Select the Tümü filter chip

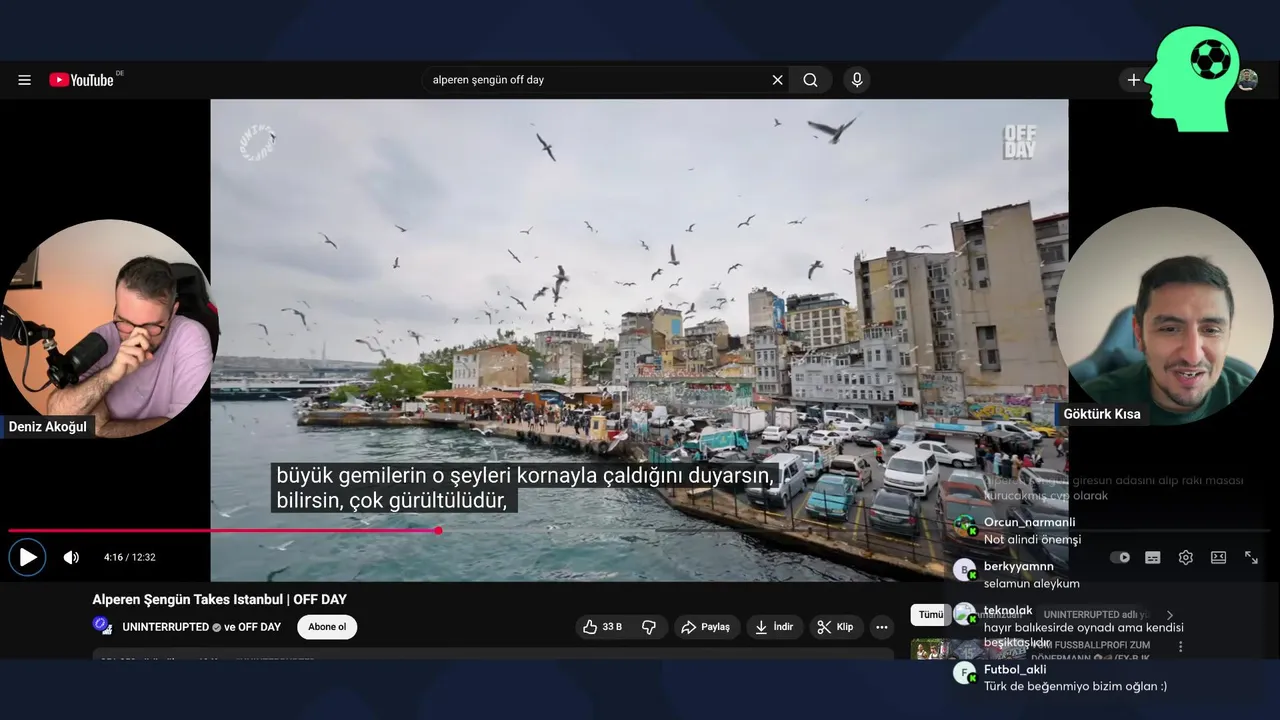click(x=931, y=615)
